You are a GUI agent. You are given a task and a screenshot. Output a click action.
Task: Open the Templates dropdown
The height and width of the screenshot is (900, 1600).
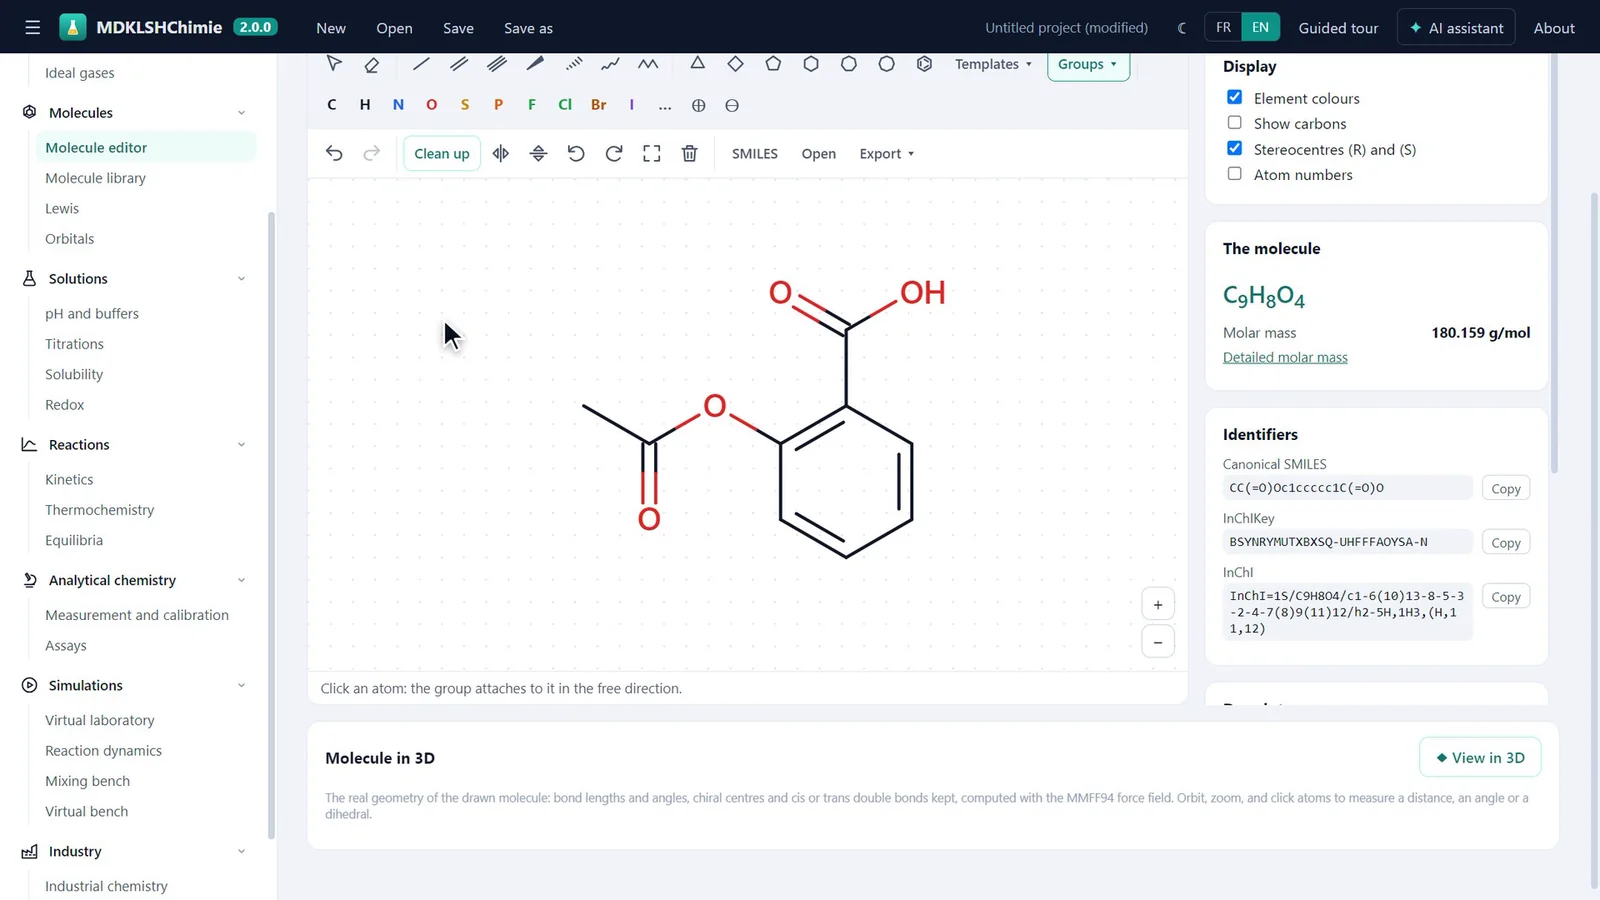pyautogui.click(x=993, y=64)
